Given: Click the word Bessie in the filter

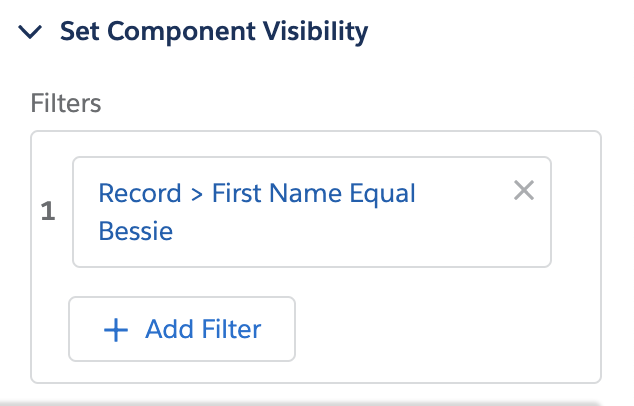Looking at the screenshot, I should (136, 231).
